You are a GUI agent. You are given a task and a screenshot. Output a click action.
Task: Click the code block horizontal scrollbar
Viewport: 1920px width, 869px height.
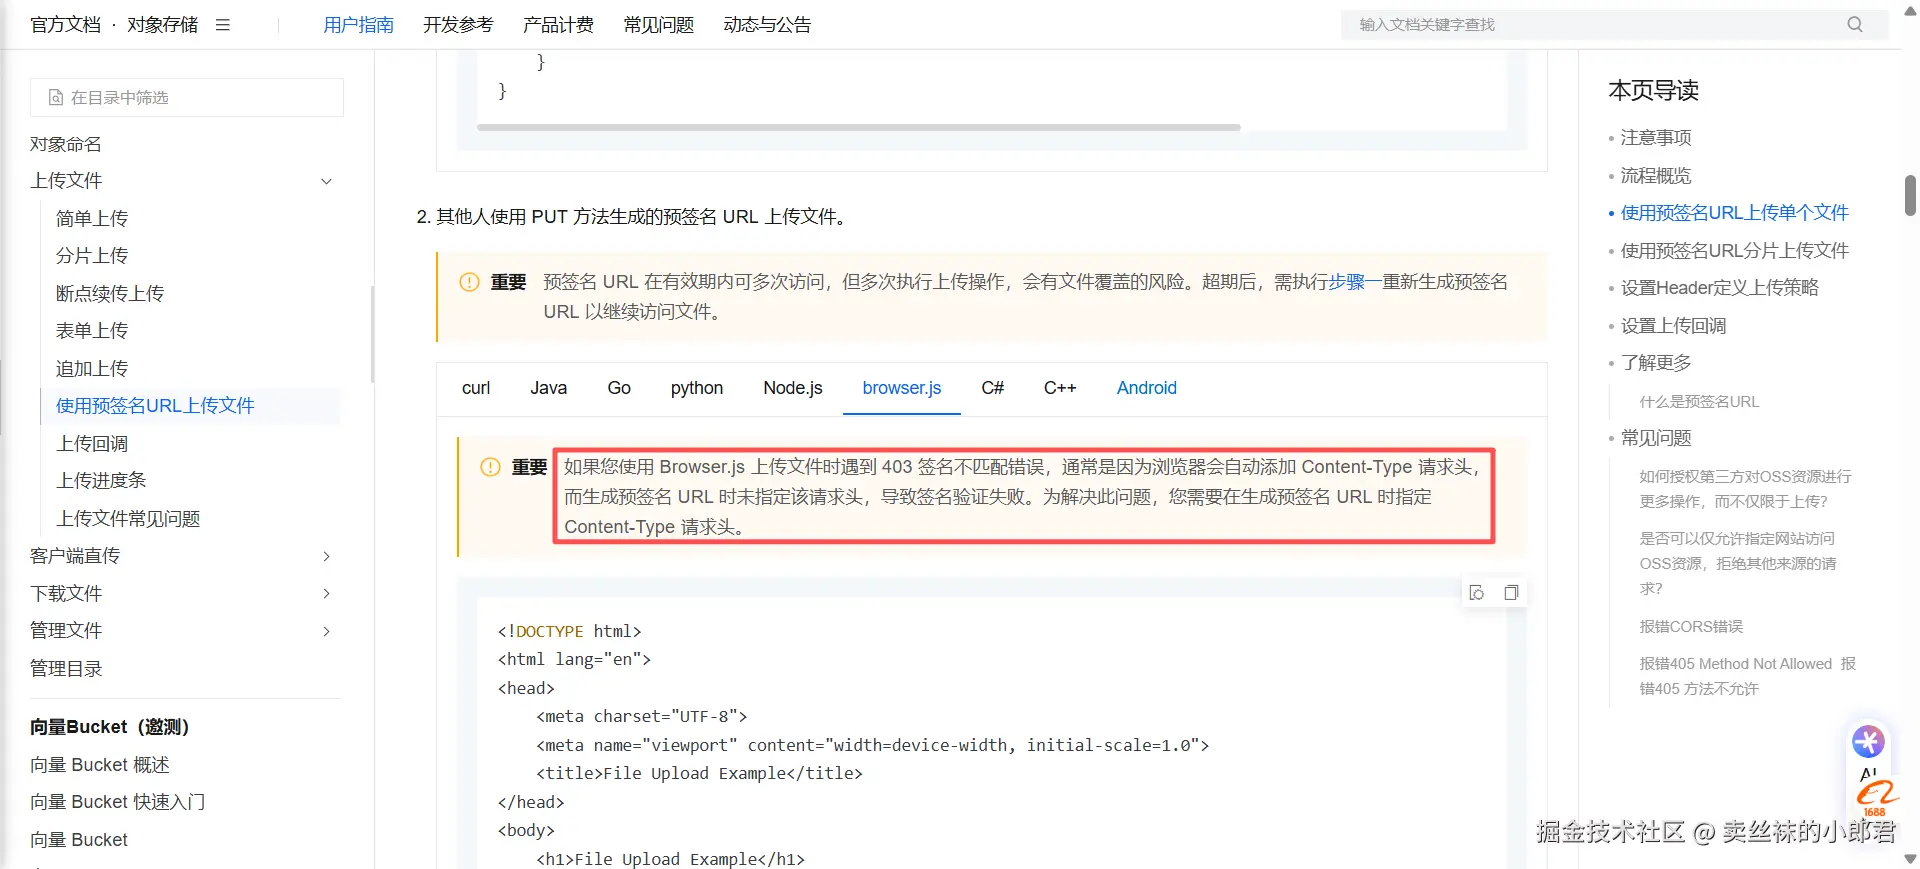[859, 128]
